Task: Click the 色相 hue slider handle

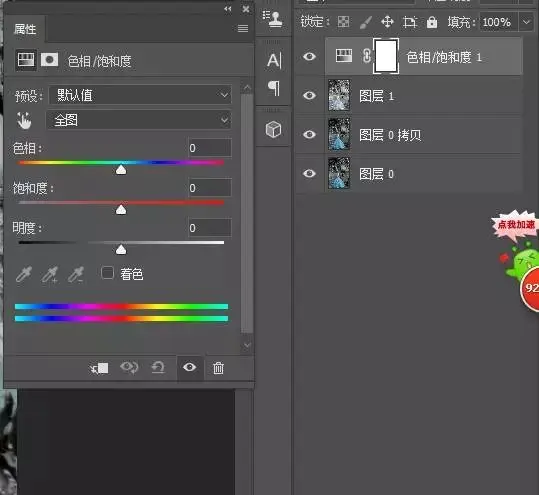Action: 121,169
